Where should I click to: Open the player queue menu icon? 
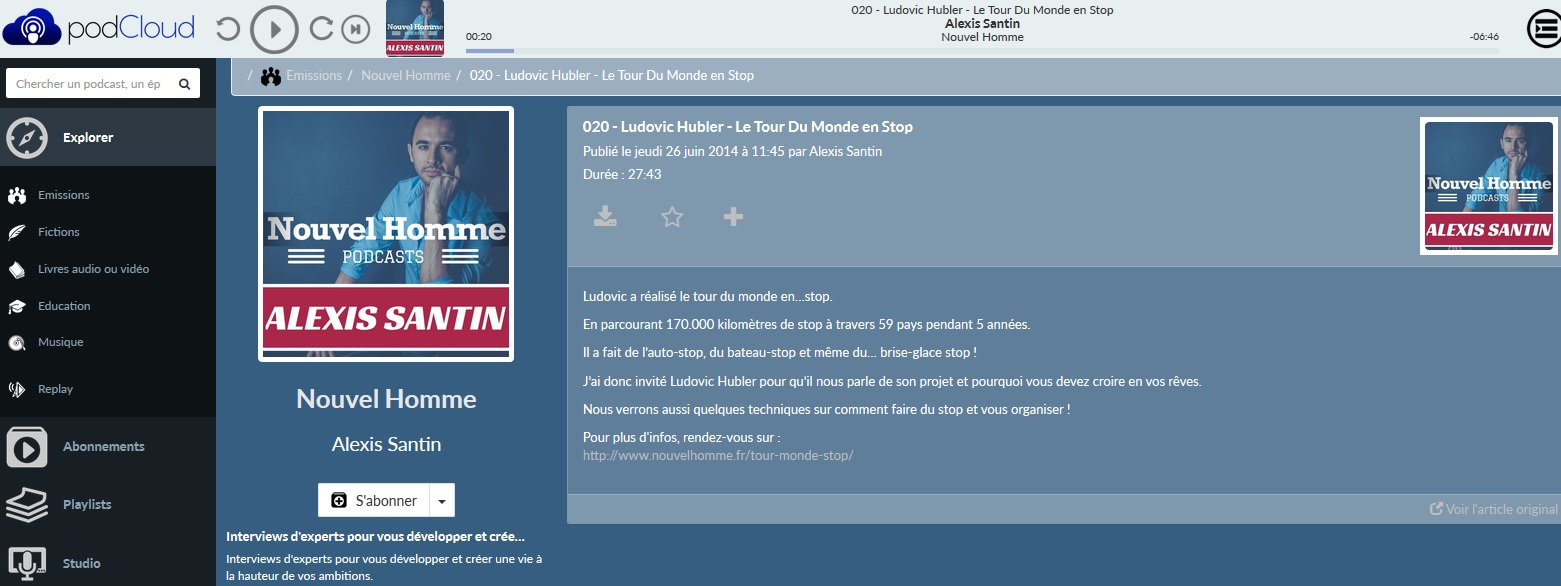(1544, 29)
